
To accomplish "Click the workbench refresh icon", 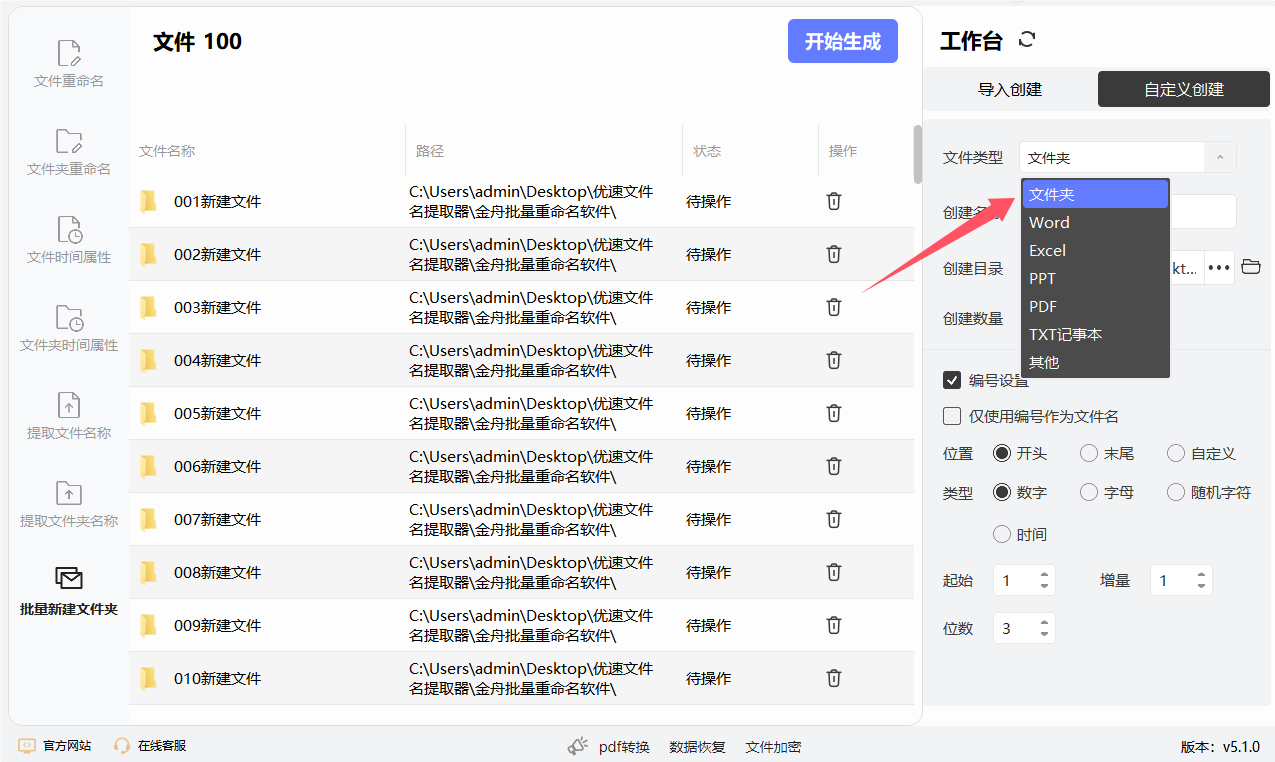I will tap(1027, 40).
